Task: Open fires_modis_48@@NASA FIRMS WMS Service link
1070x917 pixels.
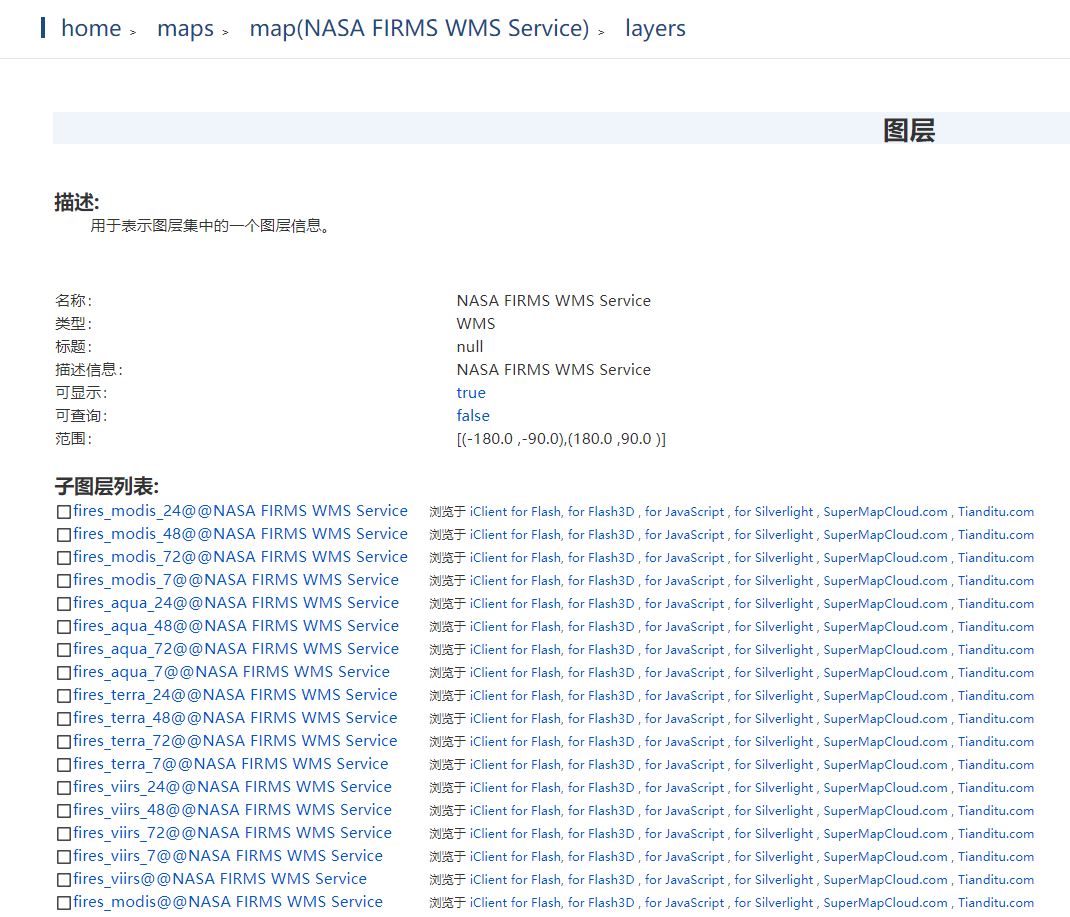Action: [240, 534]
